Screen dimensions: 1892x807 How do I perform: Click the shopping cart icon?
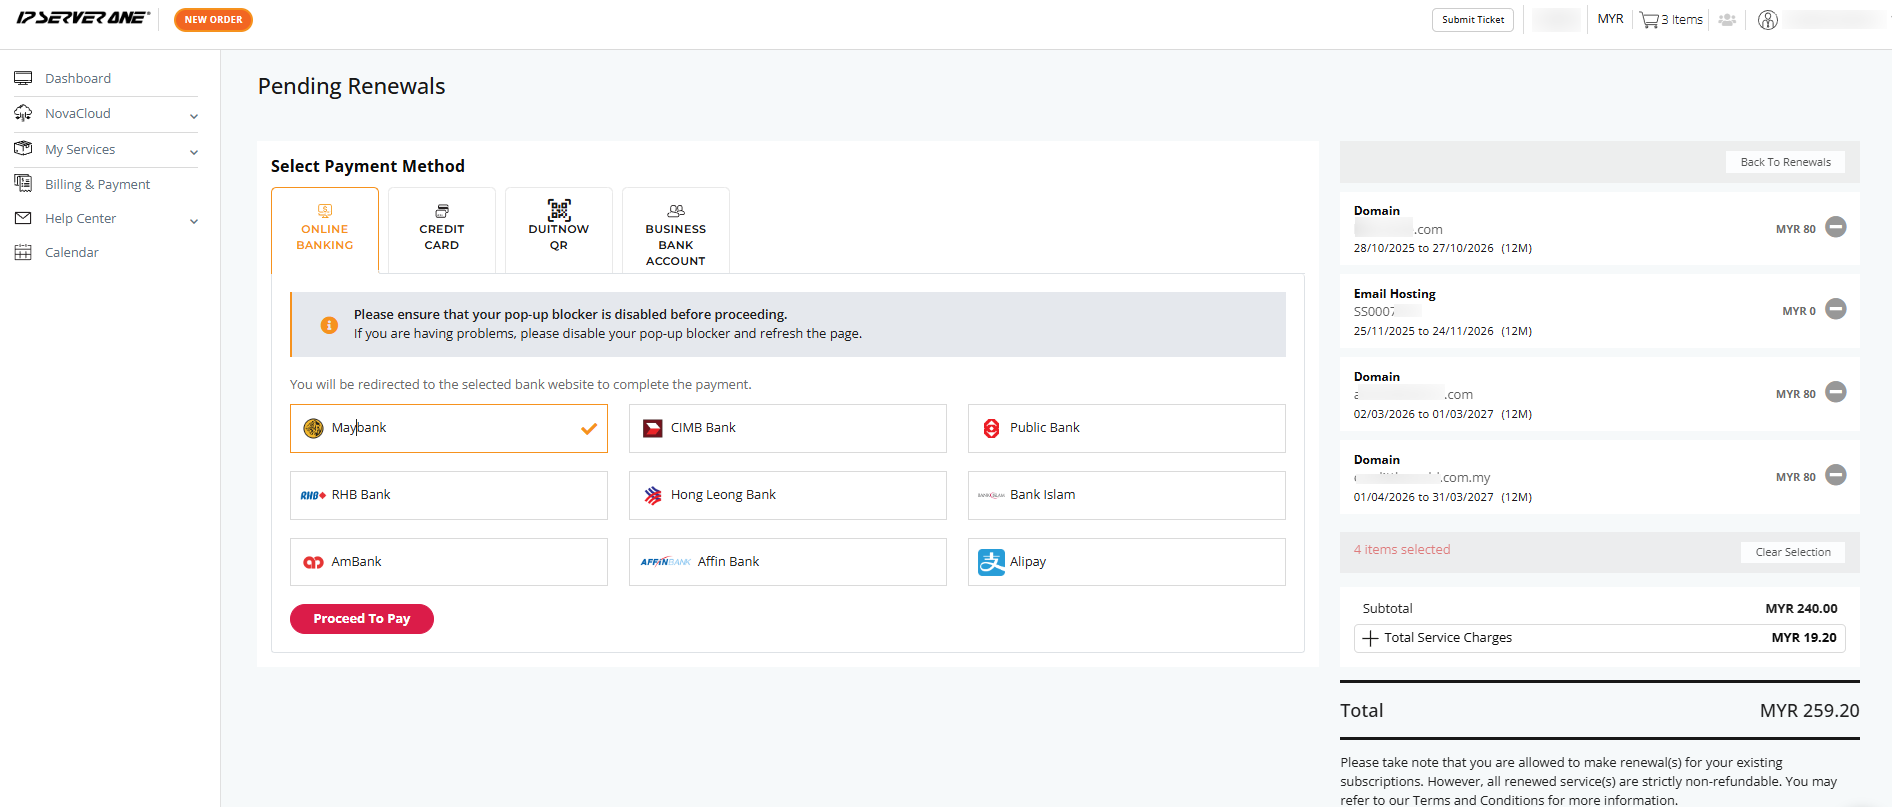click(1649, 20)
